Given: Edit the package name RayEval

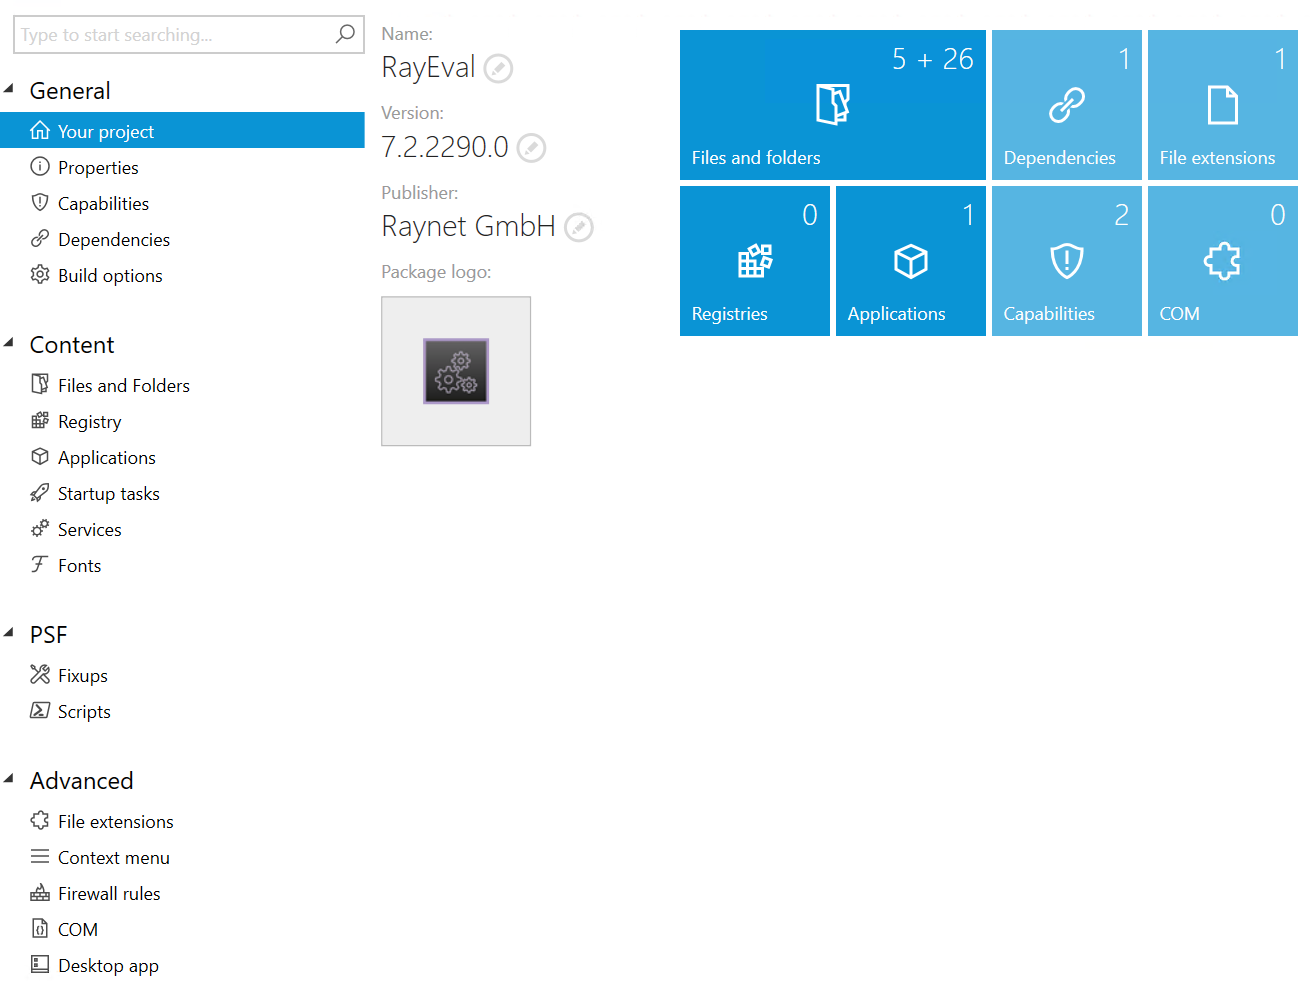Looking at the screenshot, I should click(x=498, y=68).
